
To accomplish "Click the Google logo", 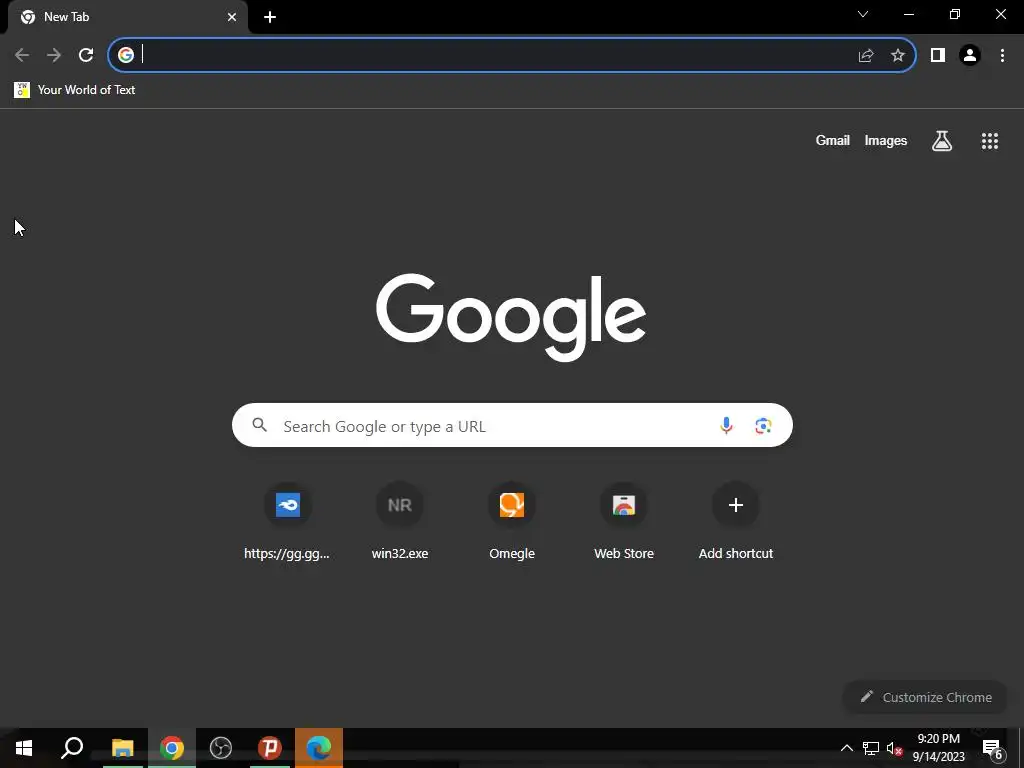I will coord(511,317).
